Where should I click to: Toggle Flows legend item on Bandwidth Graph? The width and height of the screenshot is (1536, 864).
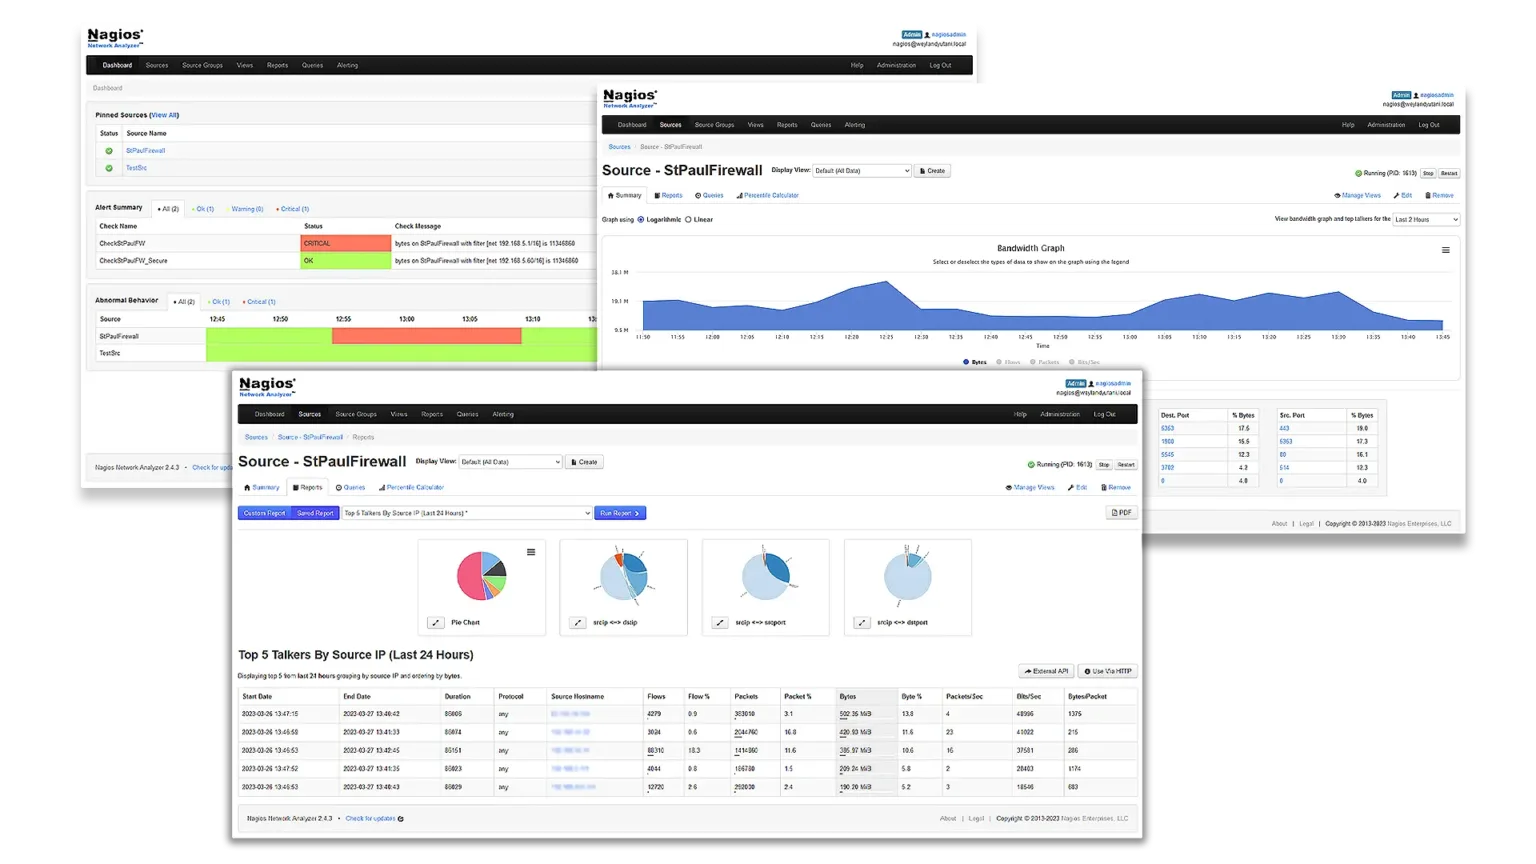(1009, 362)
